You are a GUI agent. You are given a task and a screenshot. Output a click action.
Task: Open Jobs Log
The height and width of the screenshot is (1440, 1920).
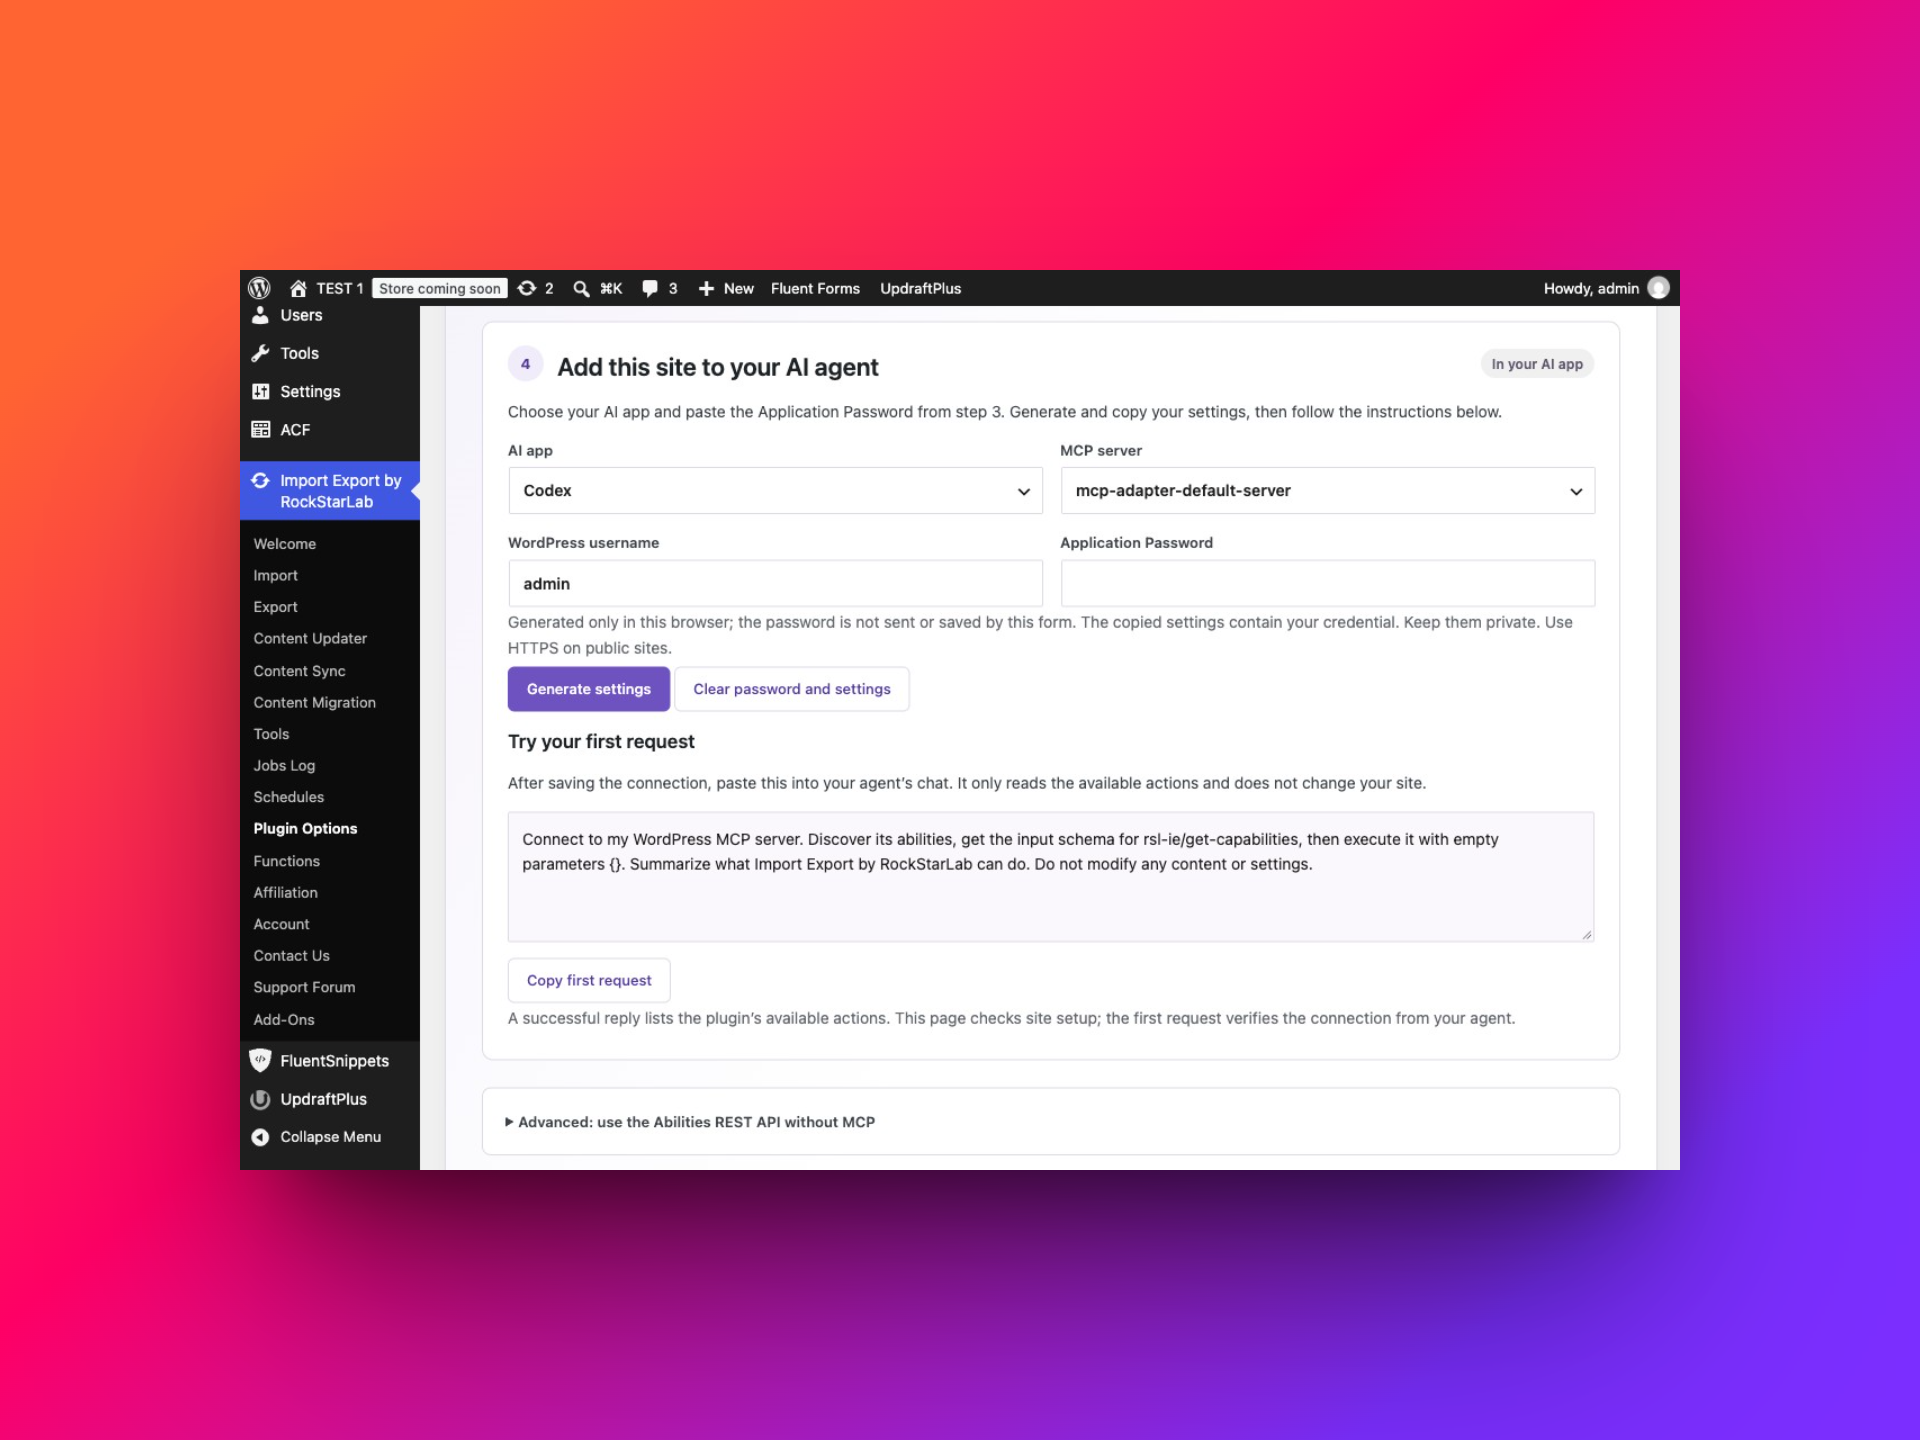(x=284, y=765)
